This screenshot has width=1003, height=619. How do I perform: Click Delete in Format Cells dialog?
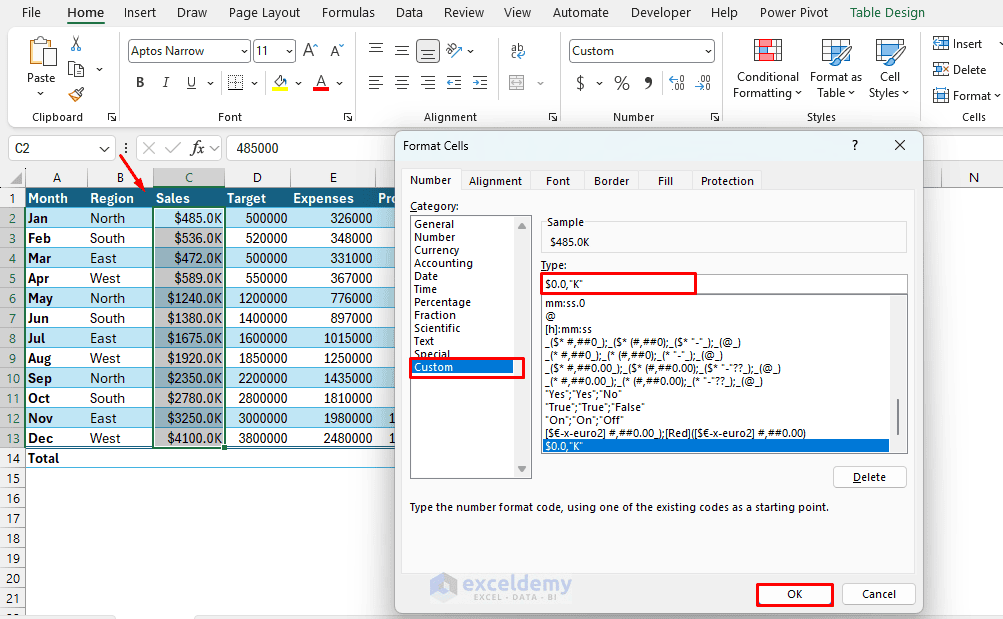point(869,477)
